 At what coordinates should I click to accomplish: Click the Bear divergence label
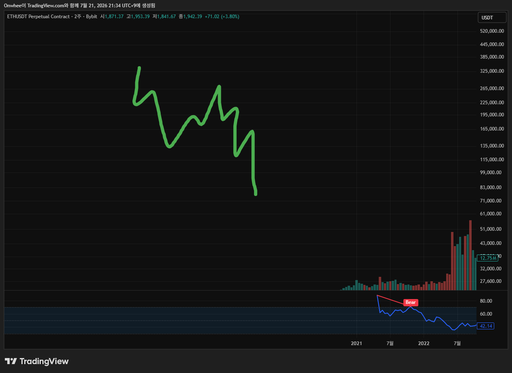click(x=410, y=302)
